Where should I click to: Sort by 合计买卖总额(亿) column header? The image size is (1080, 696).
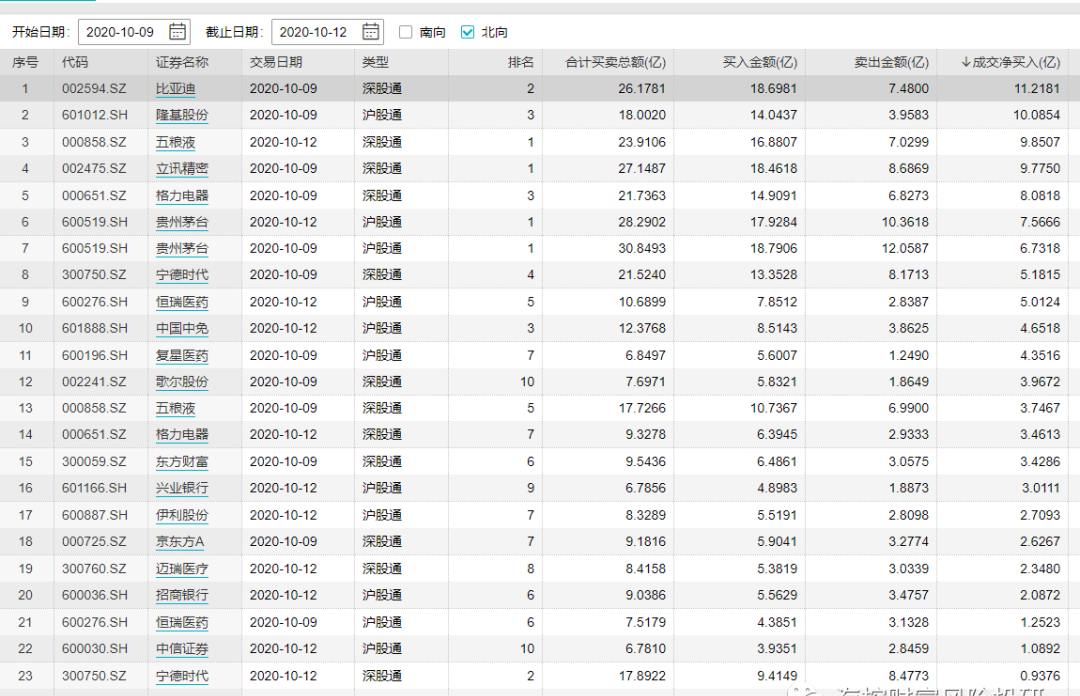(615, 62)
